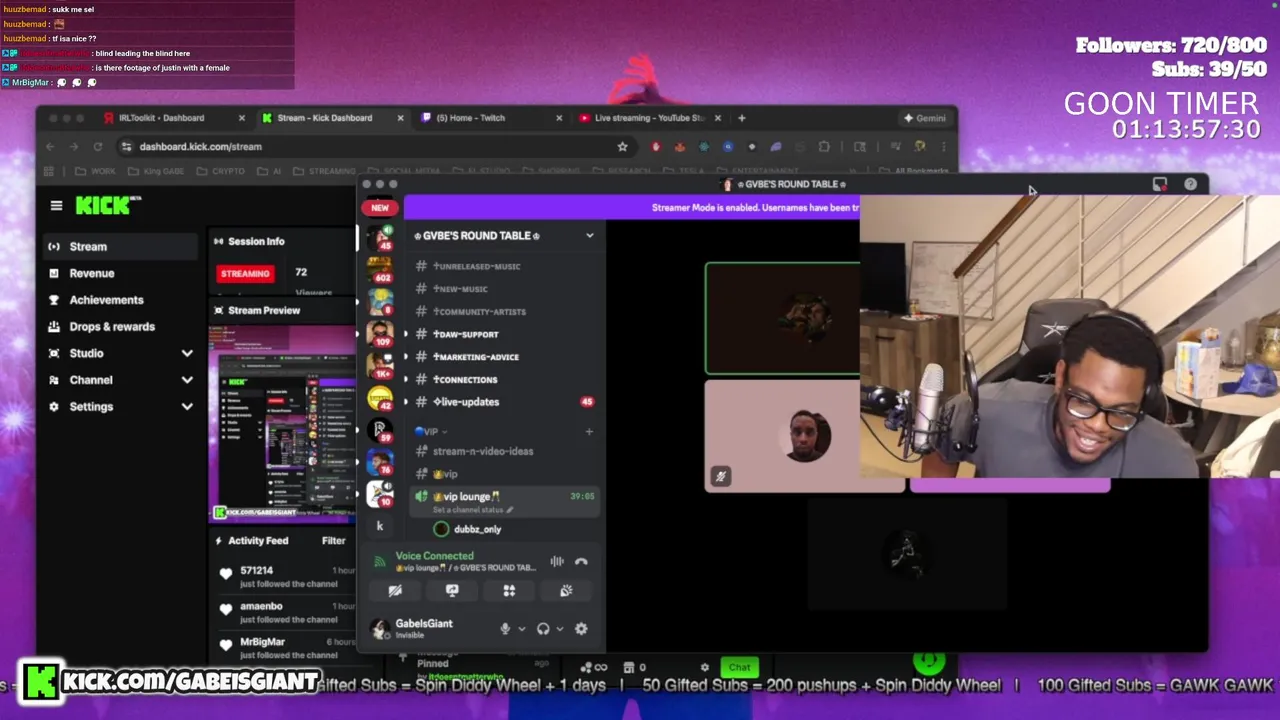The width and height of the screenshot is (1280, 720).
Task: Open the Discord server with badge 59
Action: [x=379, y=430]
